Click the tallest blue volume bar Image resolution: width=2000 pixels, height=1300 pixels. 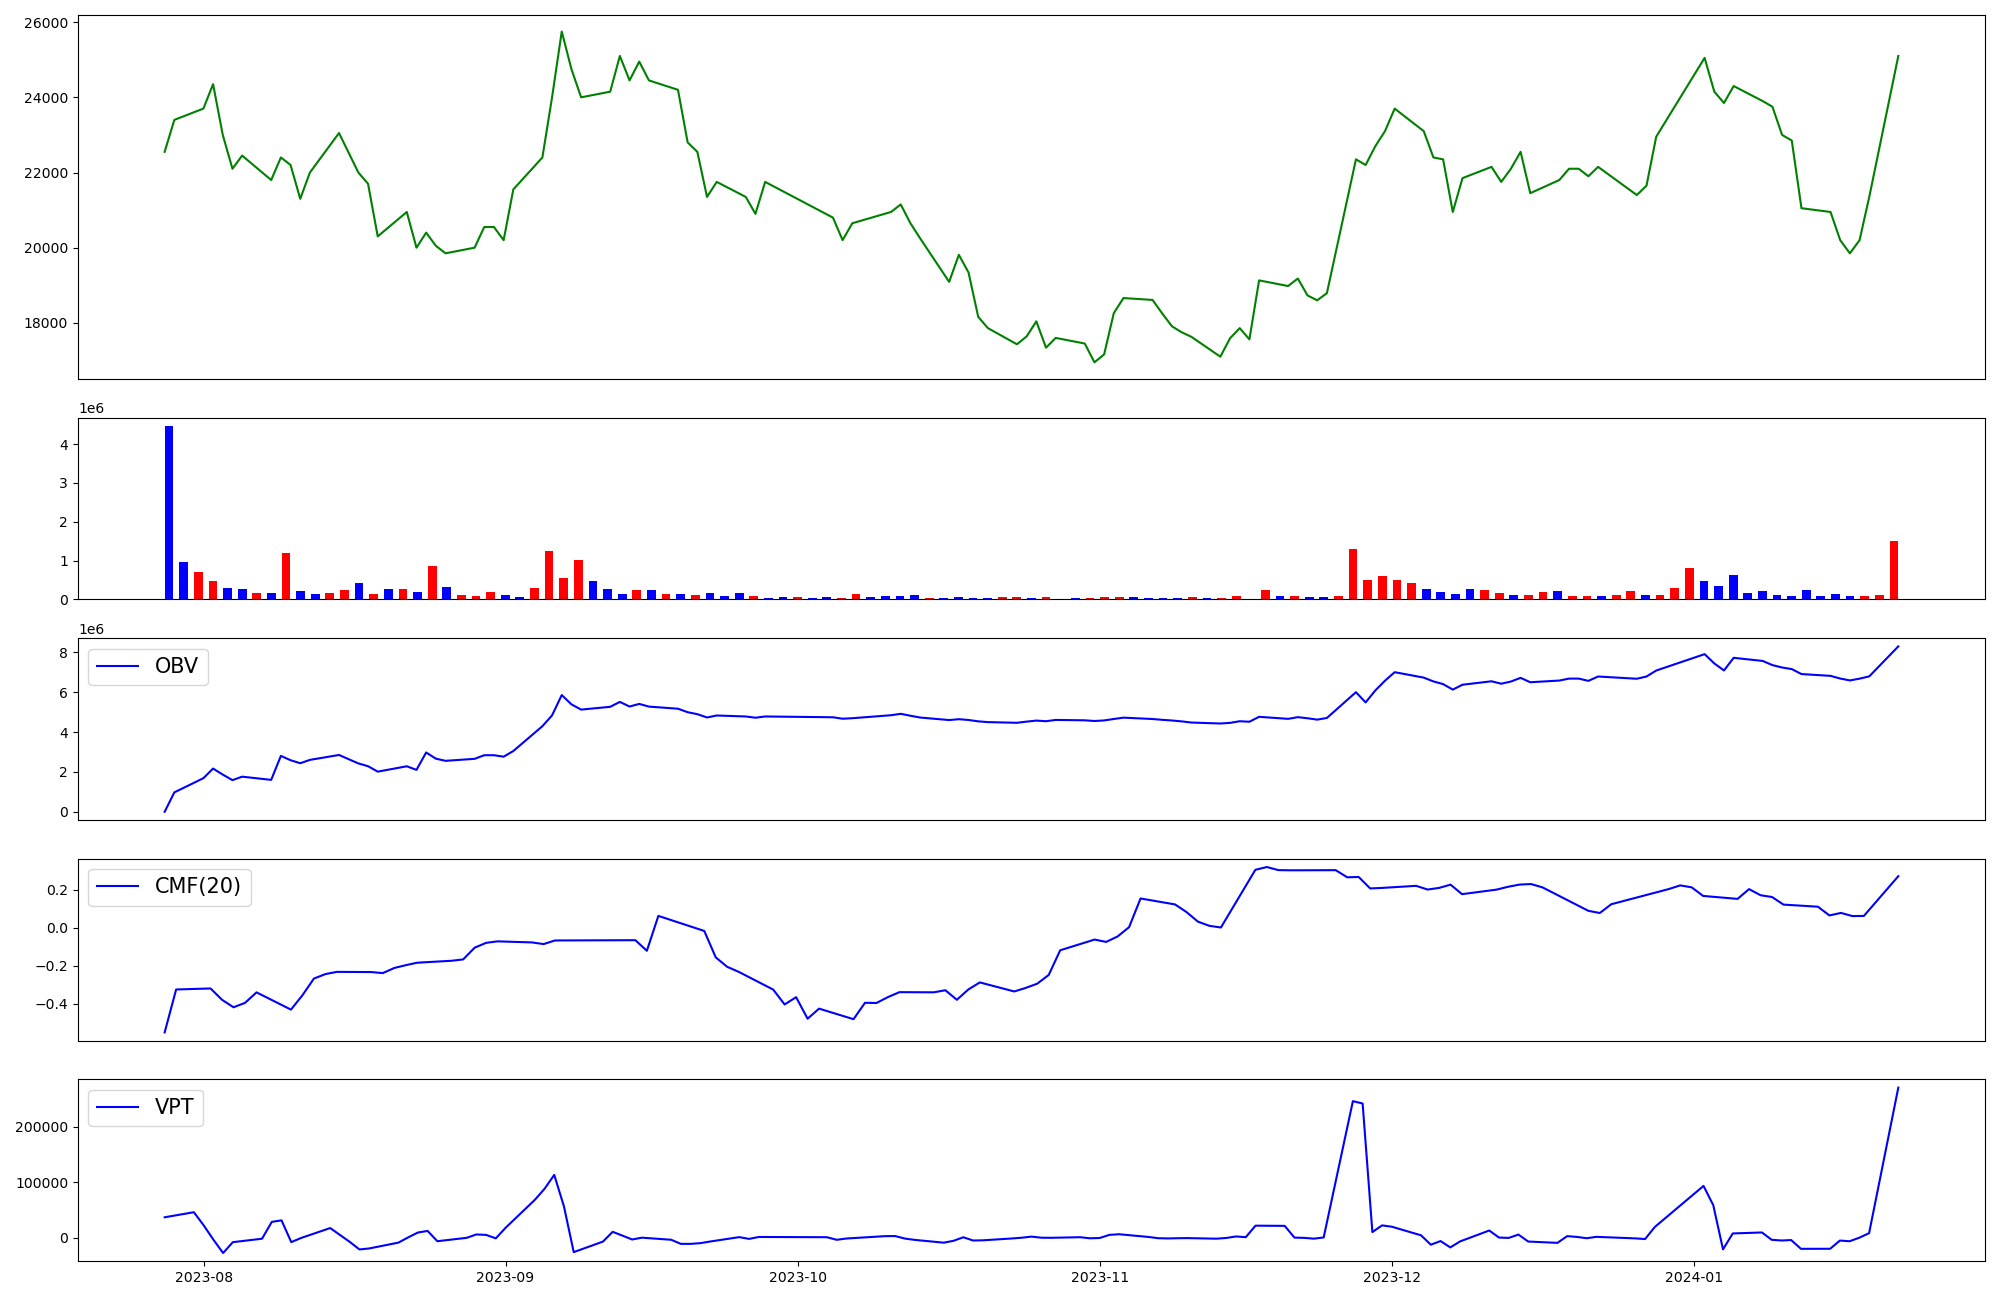(169, 512)
